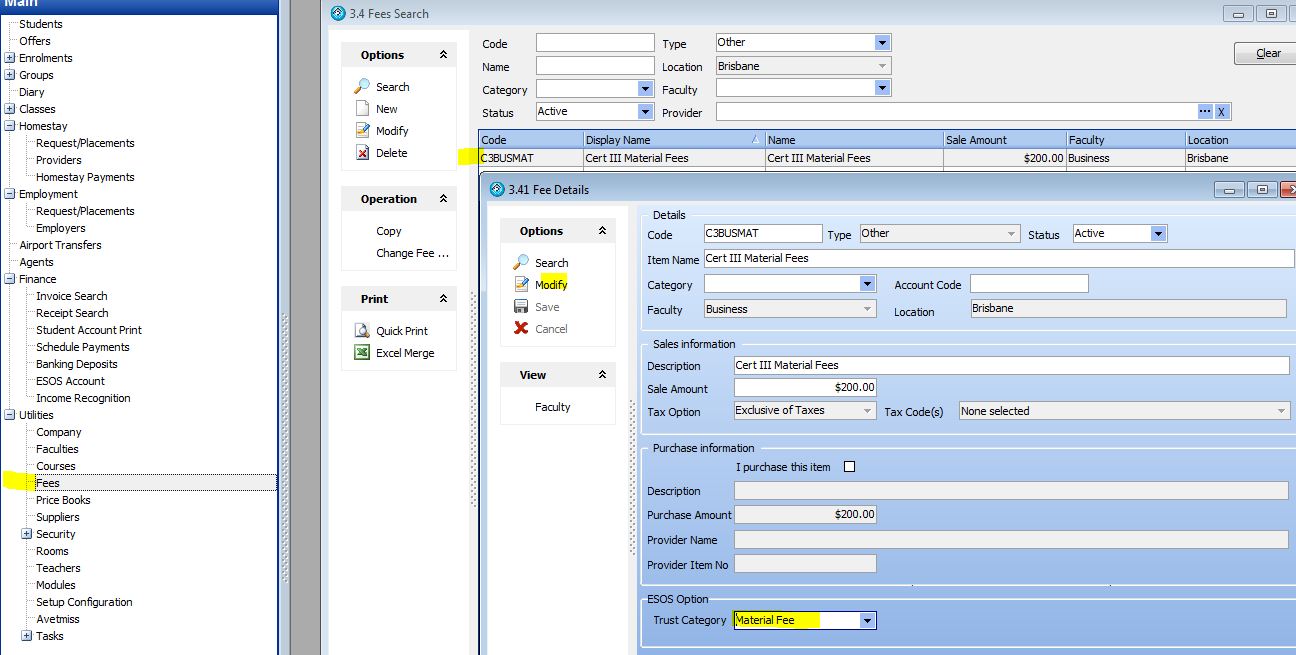Collapse the Operation panel using its chevron
Screen dimensions: 1296x655
click(443, 199)
